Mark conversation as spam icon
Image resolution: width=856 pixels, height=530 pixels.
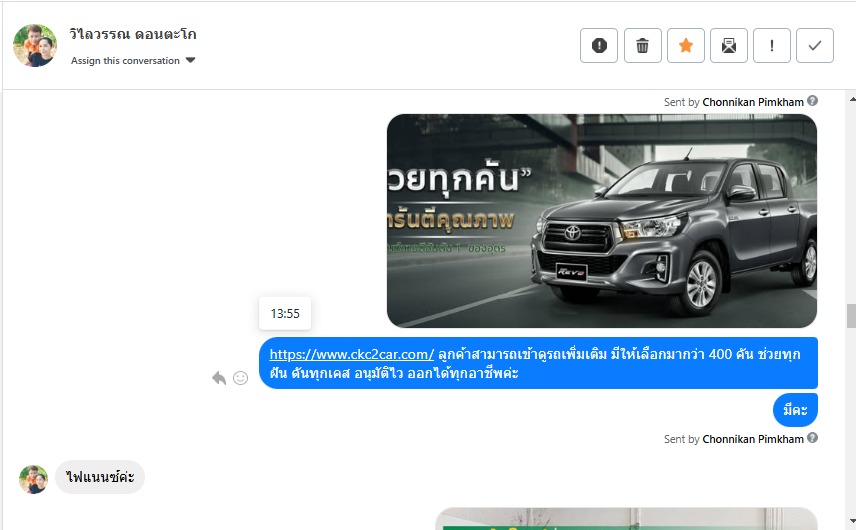tap(599, 45)
